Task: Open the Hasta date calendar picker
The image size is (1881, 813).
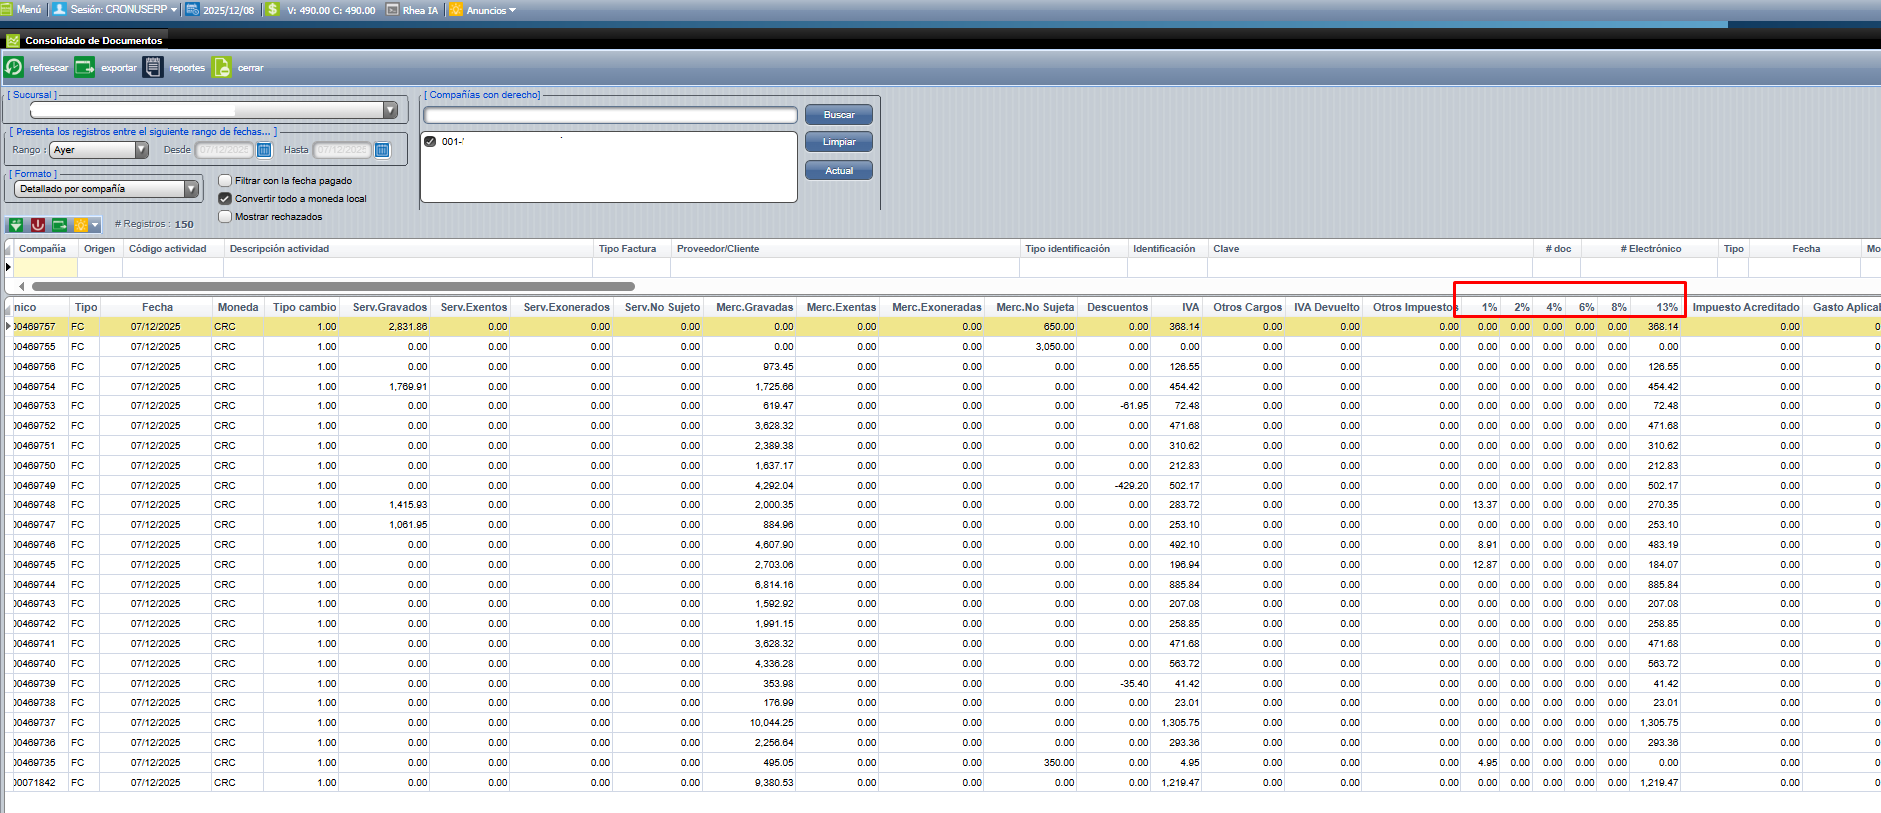Action: (382, 150)
